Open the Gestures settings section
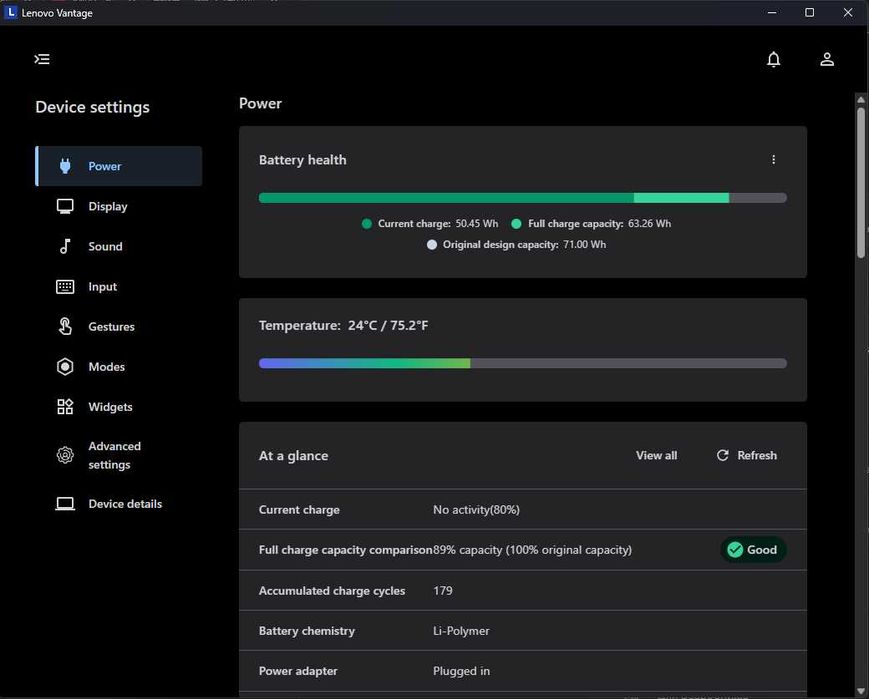This screenshot has width=869, height=699. (111, 326)
